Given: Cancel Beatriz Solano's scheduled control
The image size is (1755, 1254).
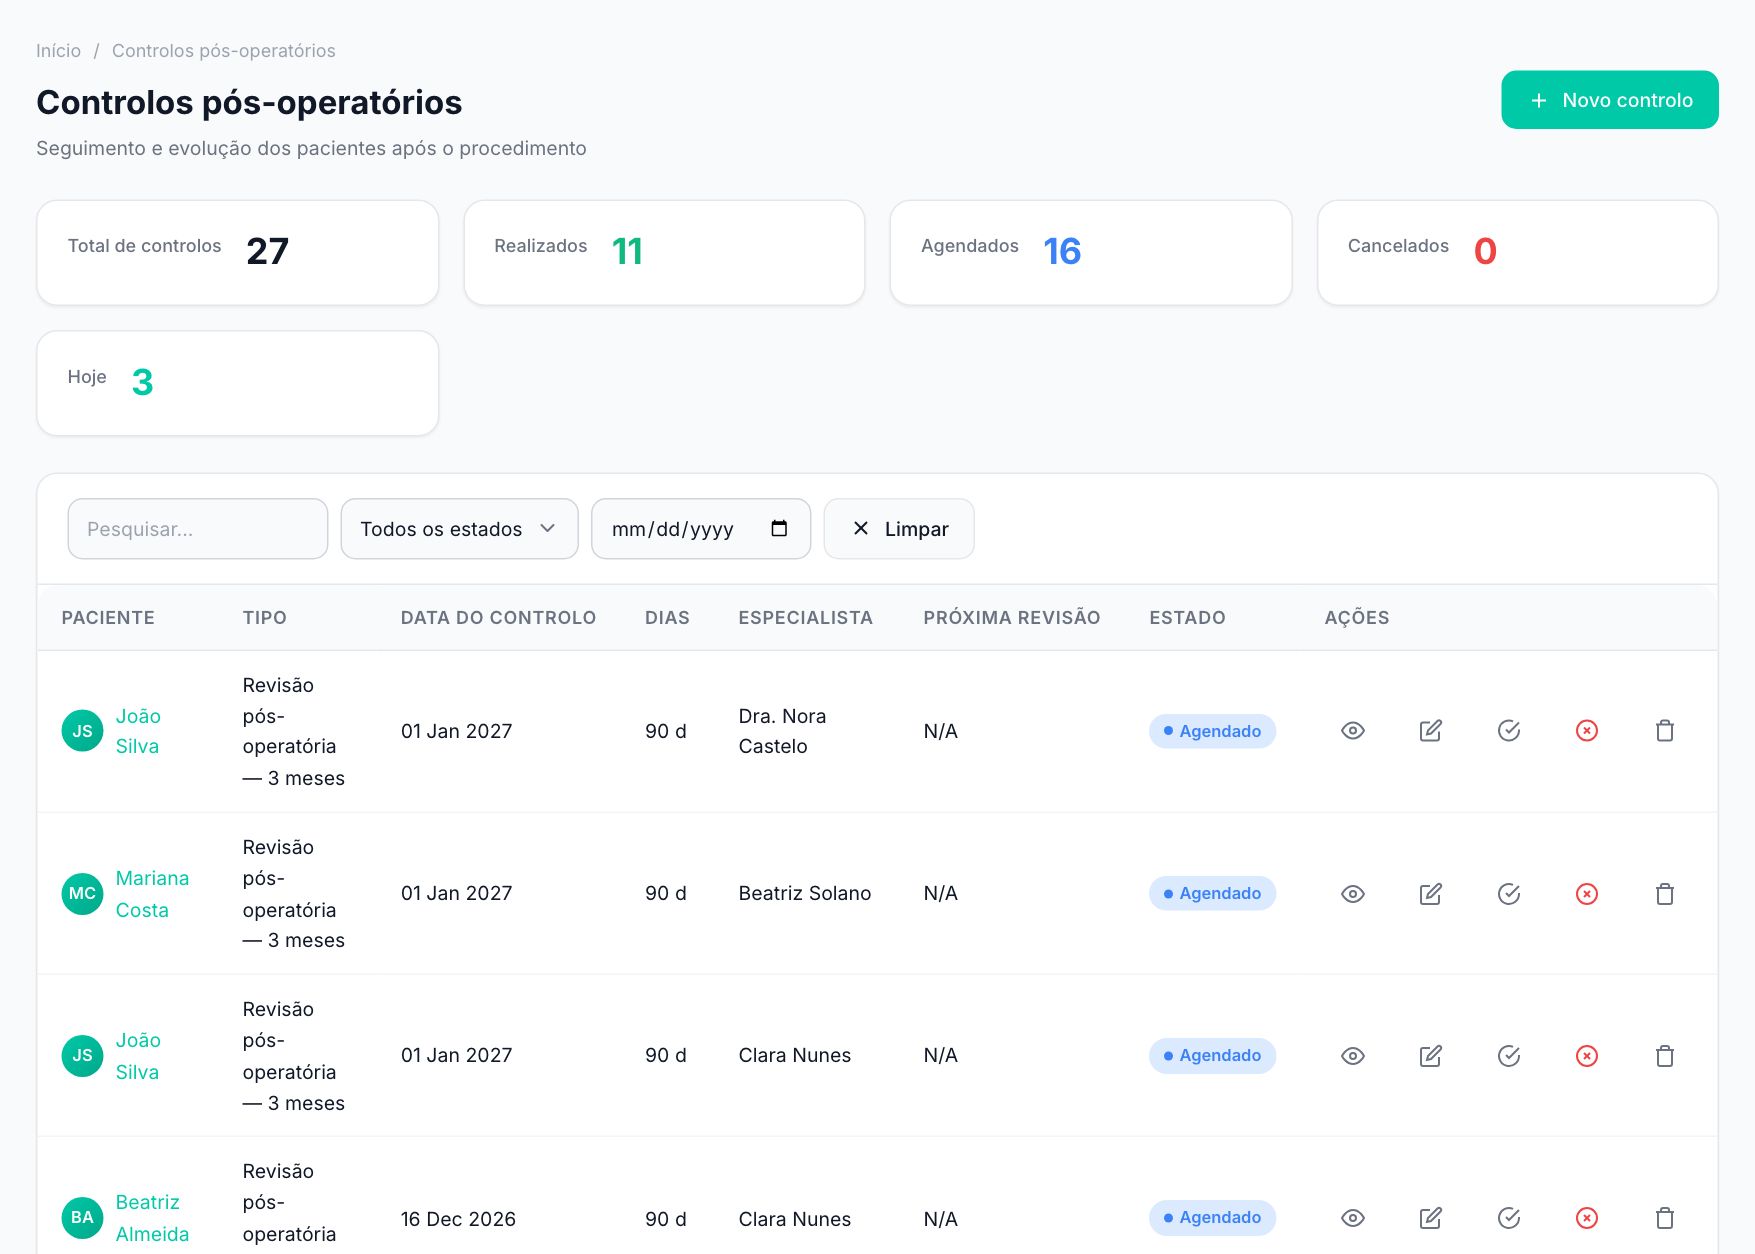Looking at the screenshot, I should tap(1586, 894).
